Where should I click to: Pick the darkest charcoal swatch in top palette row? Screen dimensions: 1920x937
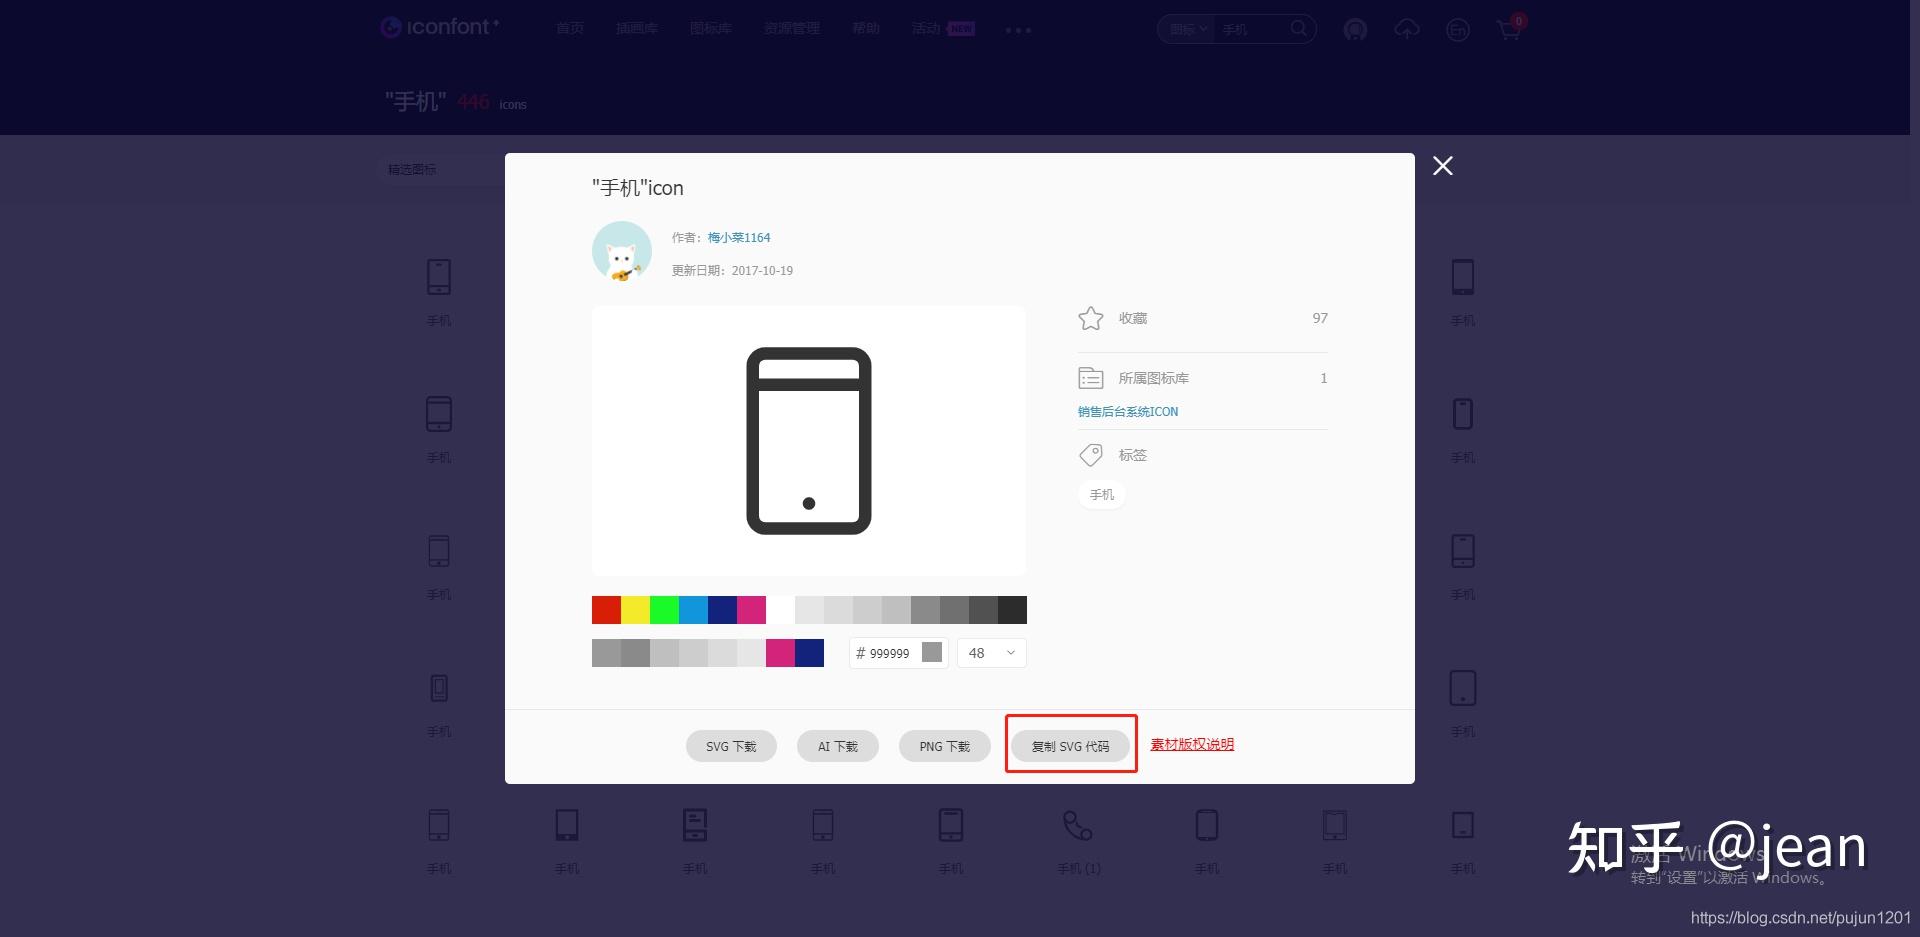point(1012,610)
